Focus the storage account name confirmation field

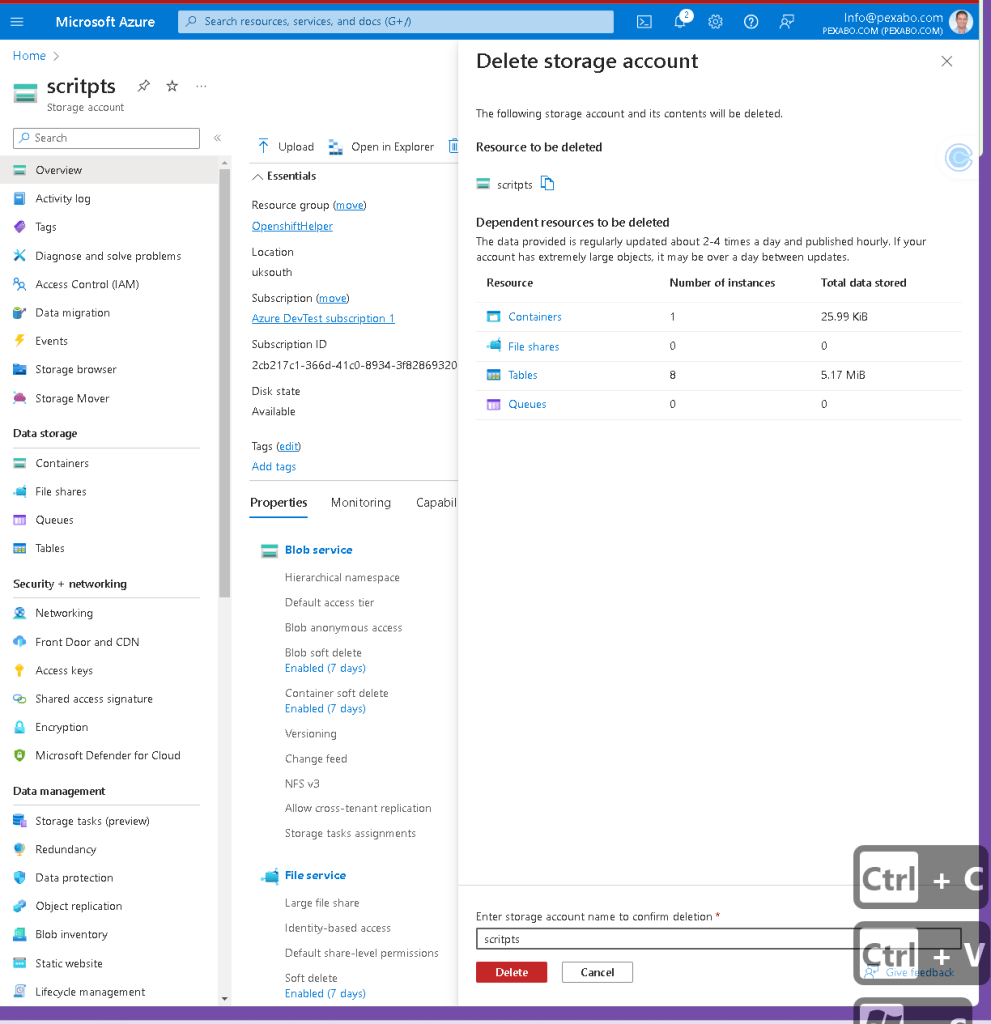point(719,938)
